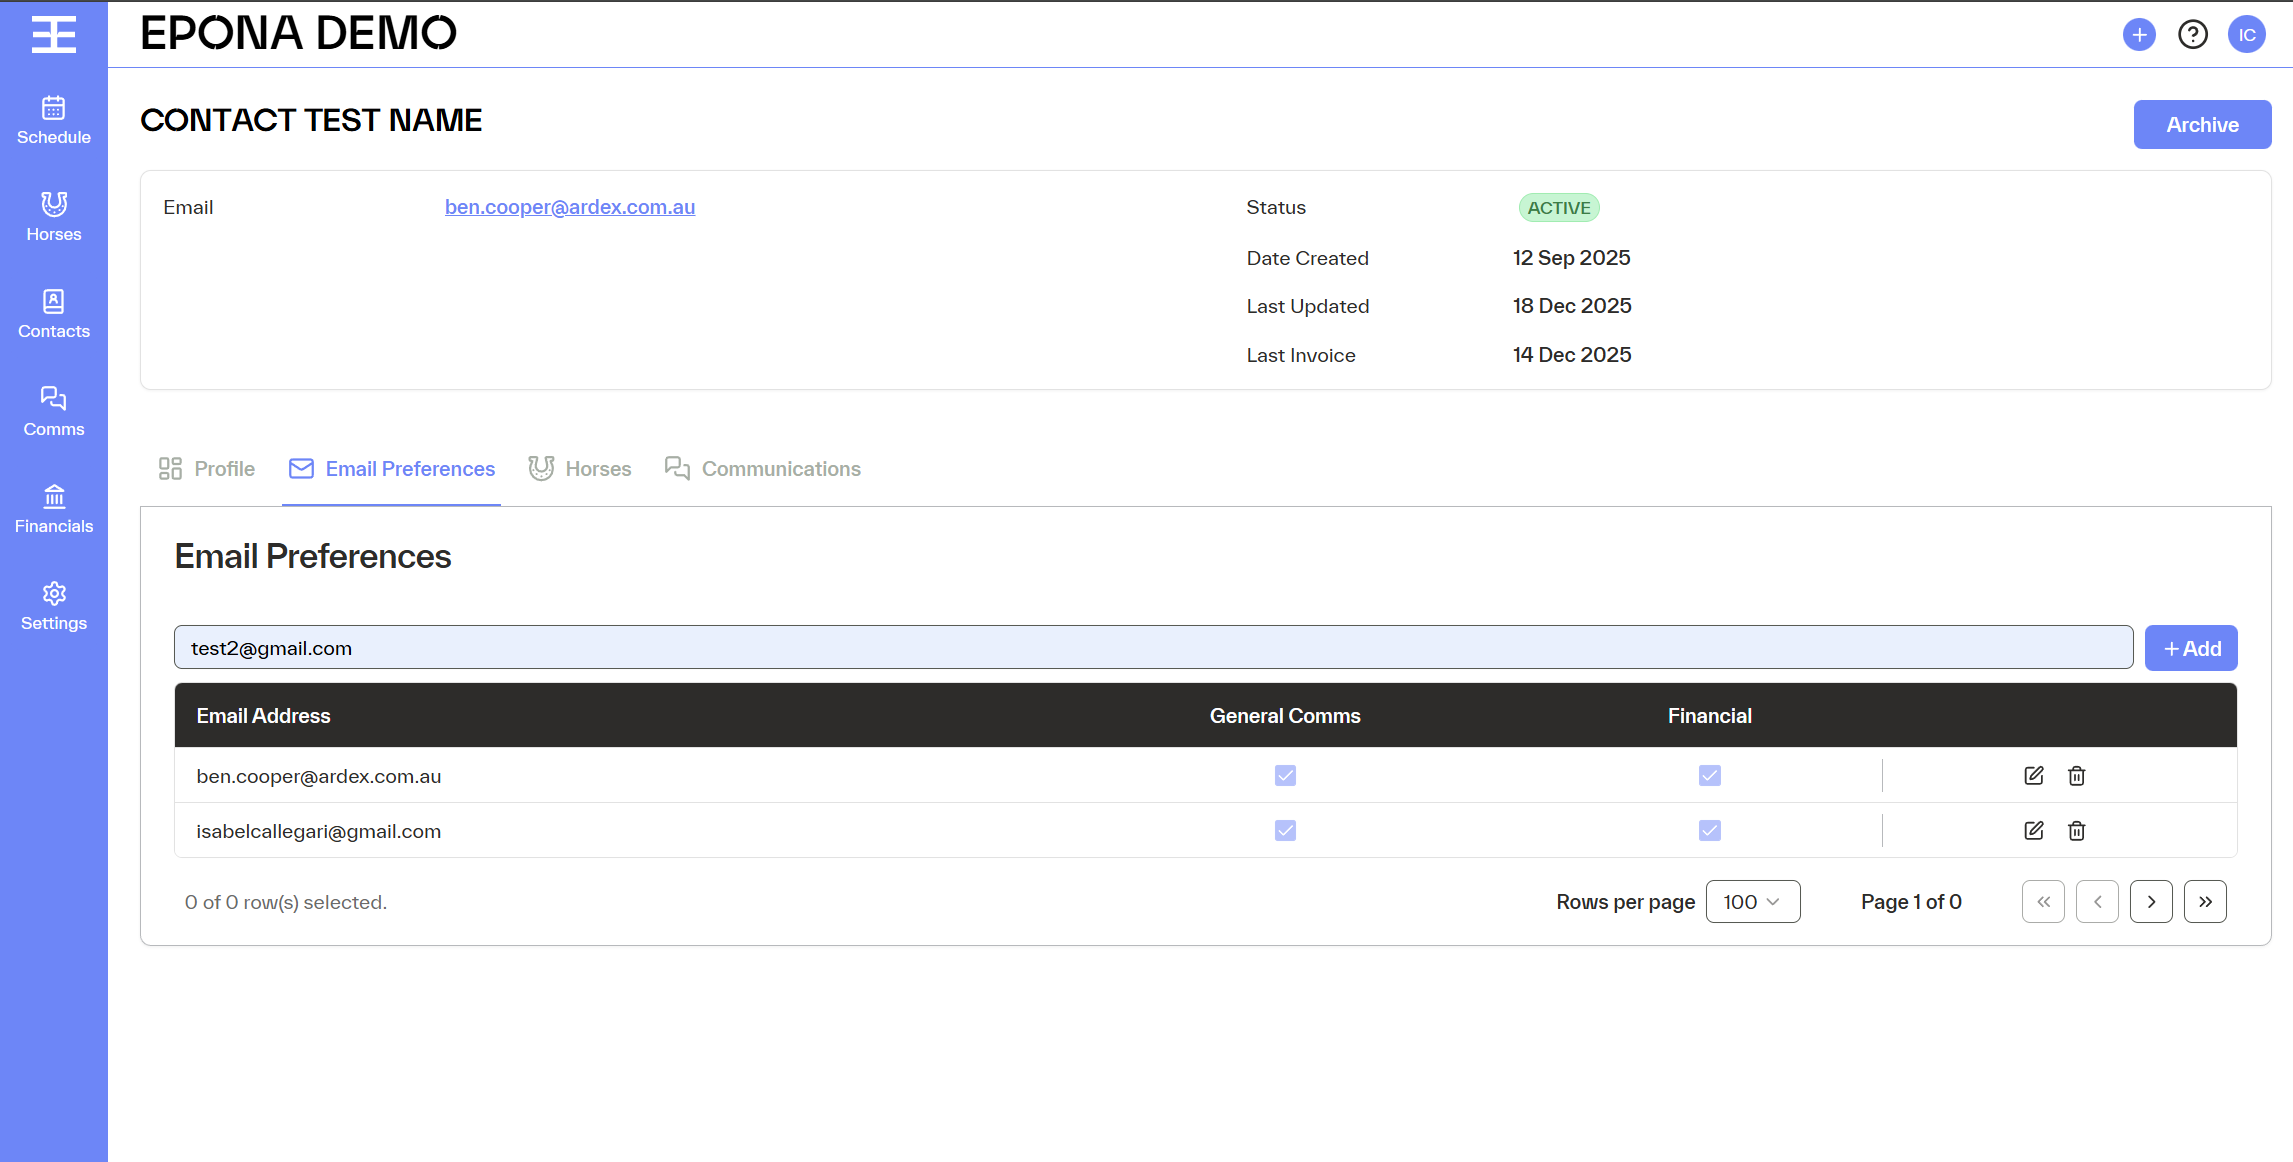The height and width of the screenshot is (1162, 2293).
Task: Switch to the Communications tab
Action: pos(763,469)
